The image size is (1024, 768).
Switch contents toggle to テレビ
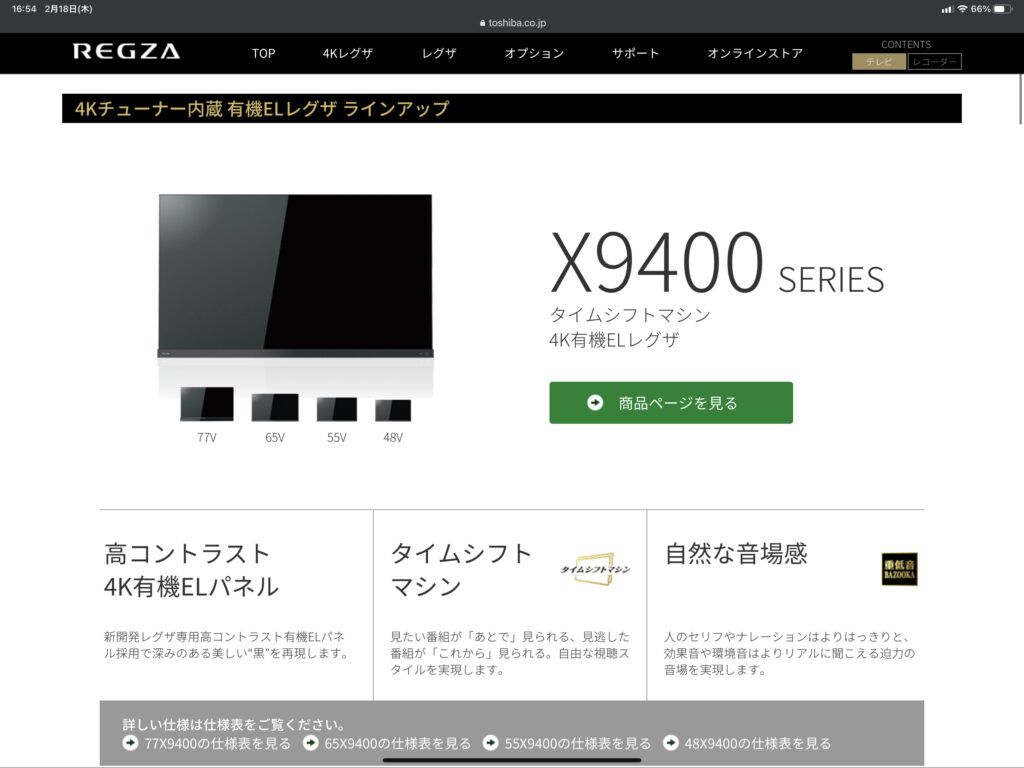(879, 61)
